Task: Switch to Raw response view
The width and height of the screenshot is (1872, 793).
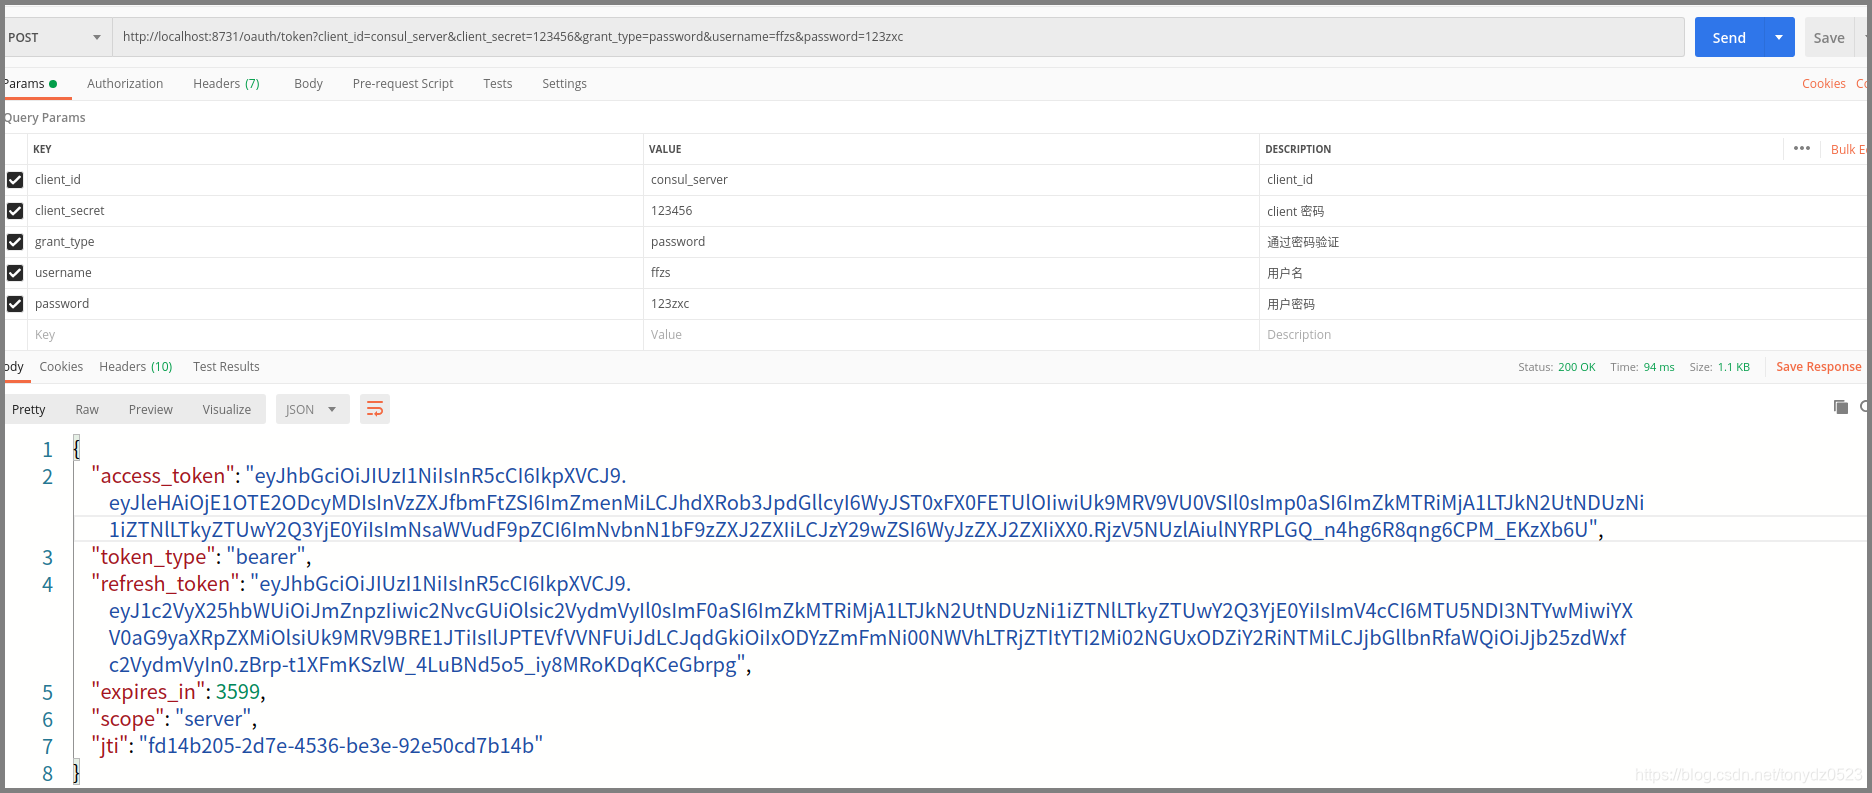Action: [x=87, y=409]
